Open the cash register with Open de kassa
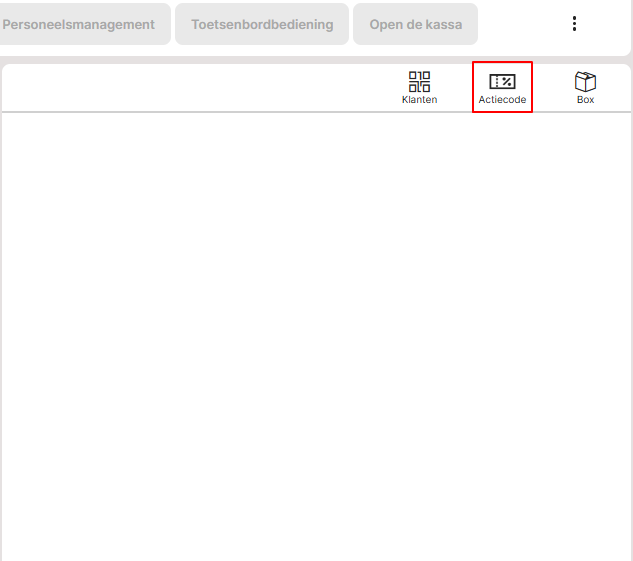 [x=415, y=24]
